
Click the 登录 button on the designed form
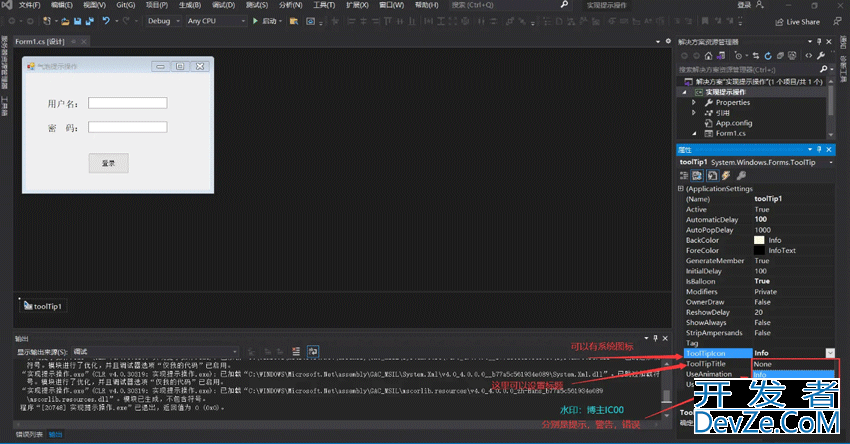[108, 163]
